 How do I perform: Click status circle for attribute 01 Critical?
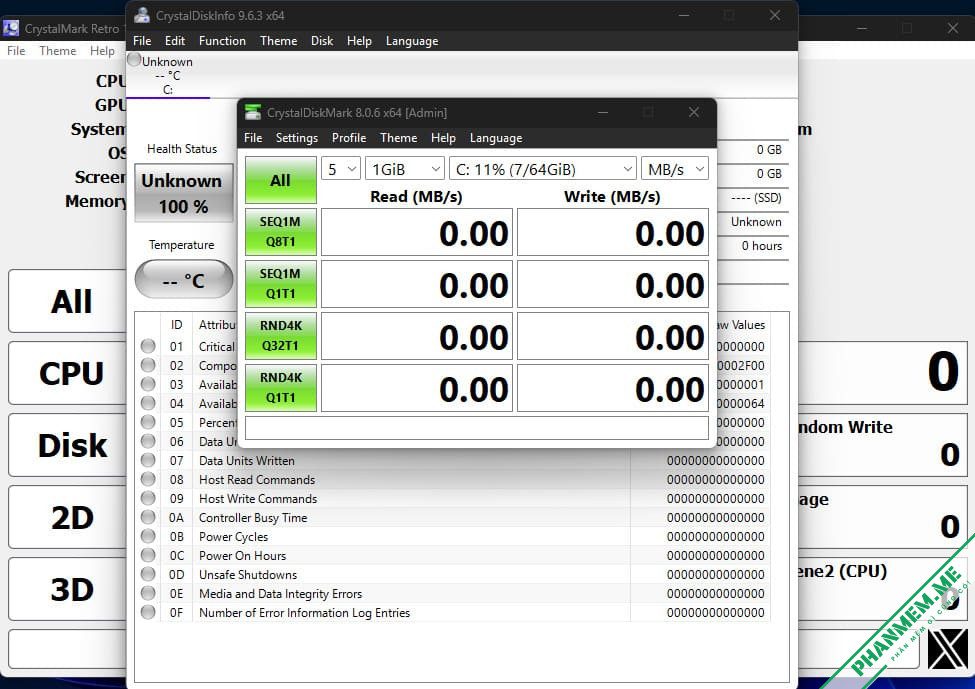[x=148, y=346]
